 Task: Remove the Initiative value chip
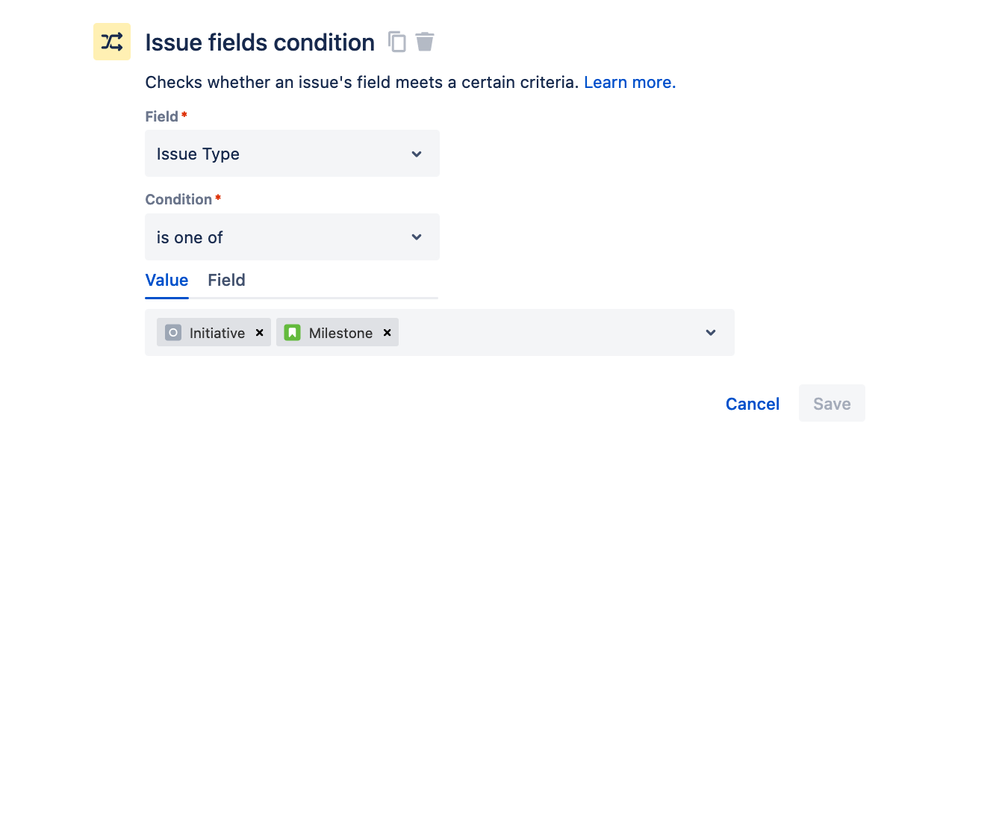259,333
